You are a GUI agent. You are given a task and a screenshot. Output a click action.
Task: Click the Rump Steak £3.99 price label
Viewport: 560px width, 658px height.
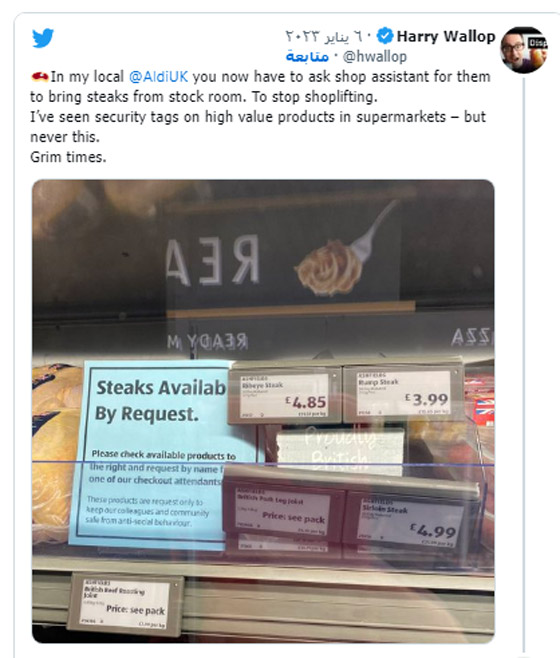403,394
